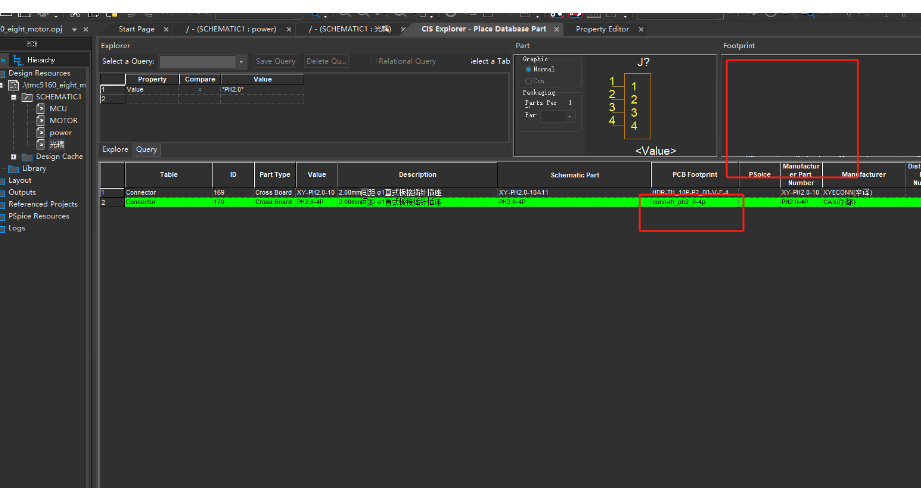Click the Schematic Part column header
Viewport: 921px width, 488px height.
574,175
